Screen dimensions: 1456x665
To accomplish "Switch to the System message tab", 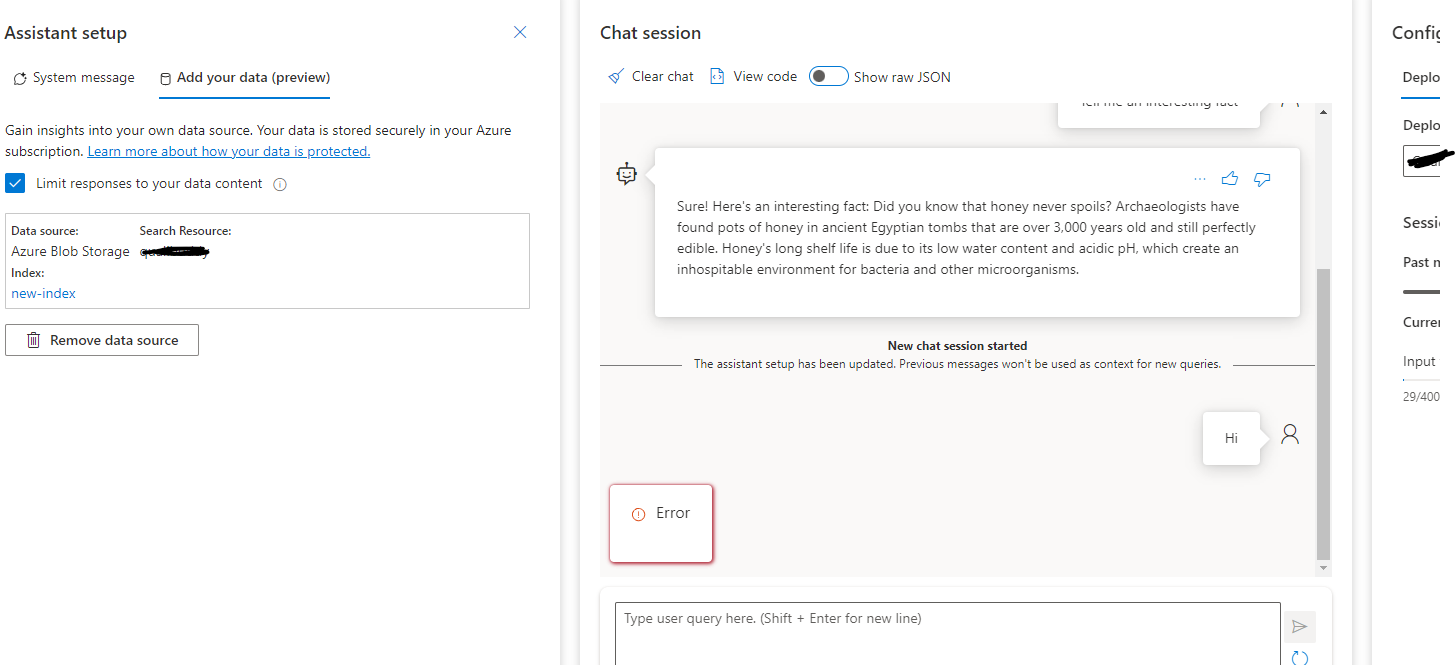I will click(81, 77).
